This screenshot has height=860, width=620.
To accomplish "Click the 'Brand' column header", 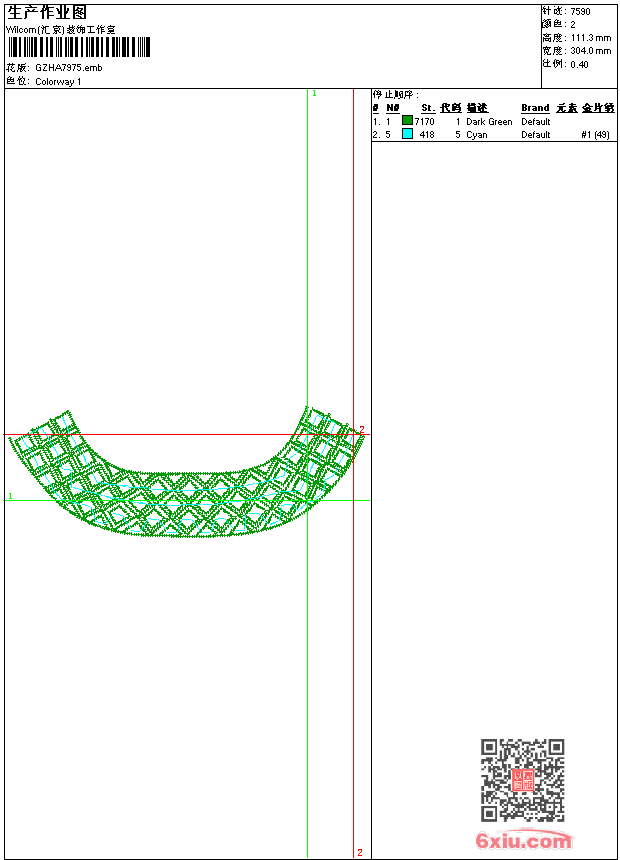I will [x=535, y=108].
